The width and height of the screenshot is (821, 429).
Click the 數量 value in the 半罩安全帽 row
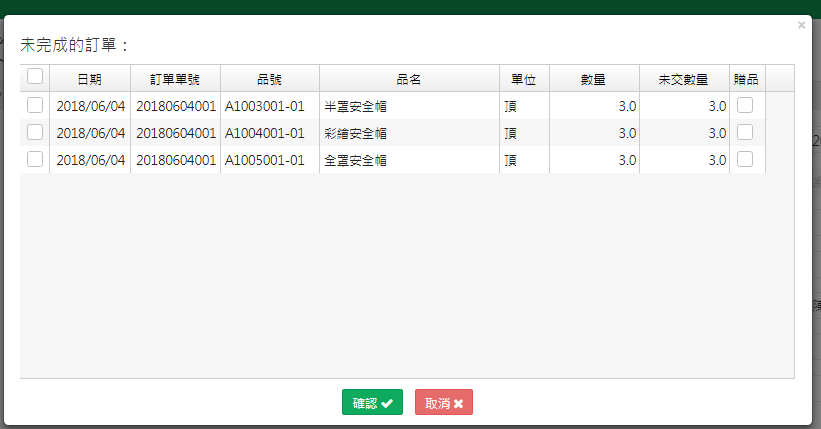[x=627, y=106]
